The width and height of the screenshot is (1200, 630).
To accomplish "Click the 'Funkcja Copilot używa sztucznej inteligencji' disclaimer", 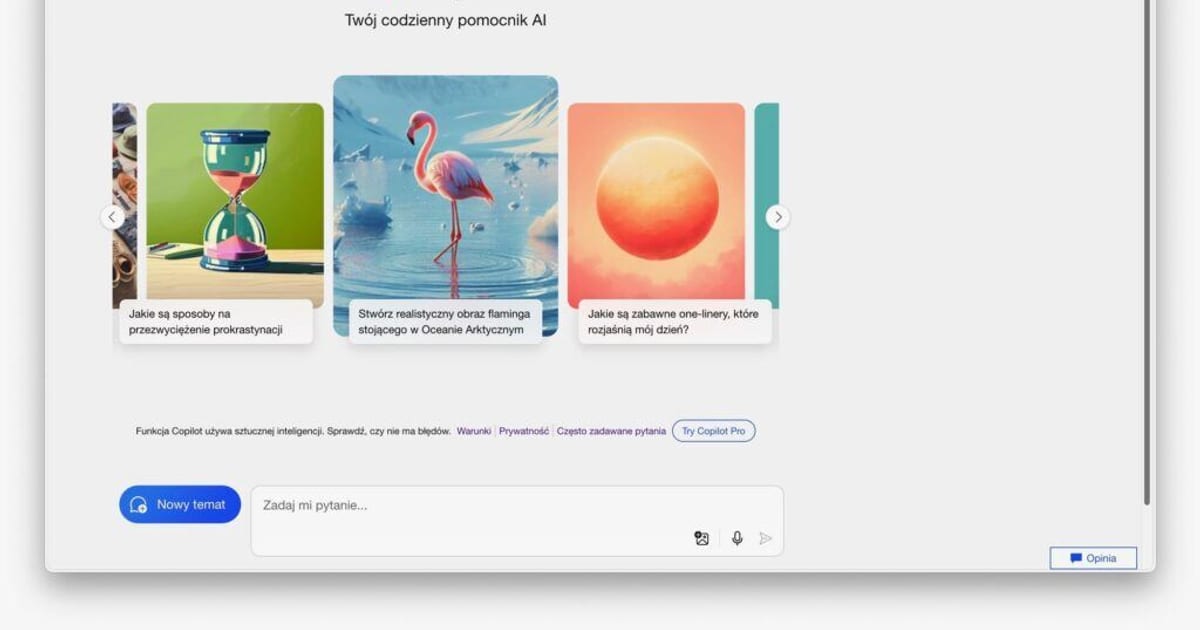I will pyautogui.click(x=293, y=431).
